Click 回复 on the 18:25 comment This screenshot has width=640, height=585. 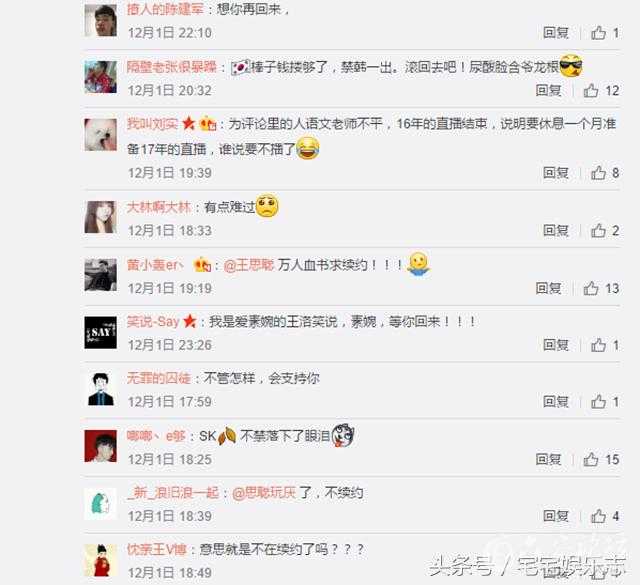point(548,459)
